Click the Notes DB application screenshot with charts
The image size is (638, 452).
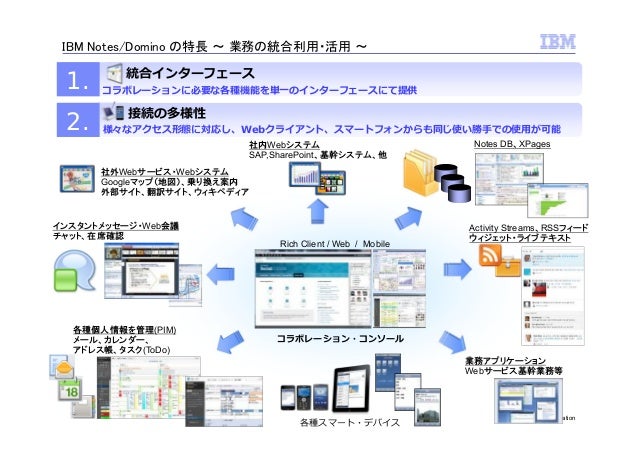point(509,179)
